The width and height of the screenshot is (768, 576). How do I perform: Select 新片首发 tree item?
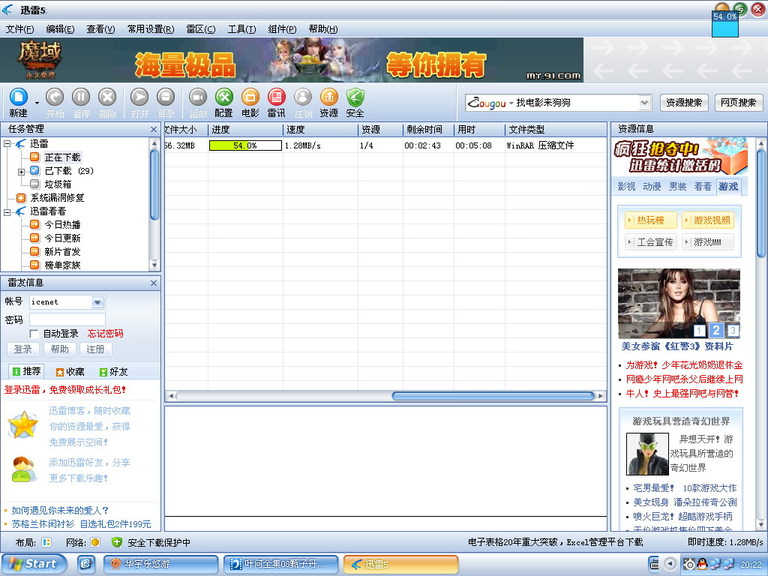click(x=62, y=252)
